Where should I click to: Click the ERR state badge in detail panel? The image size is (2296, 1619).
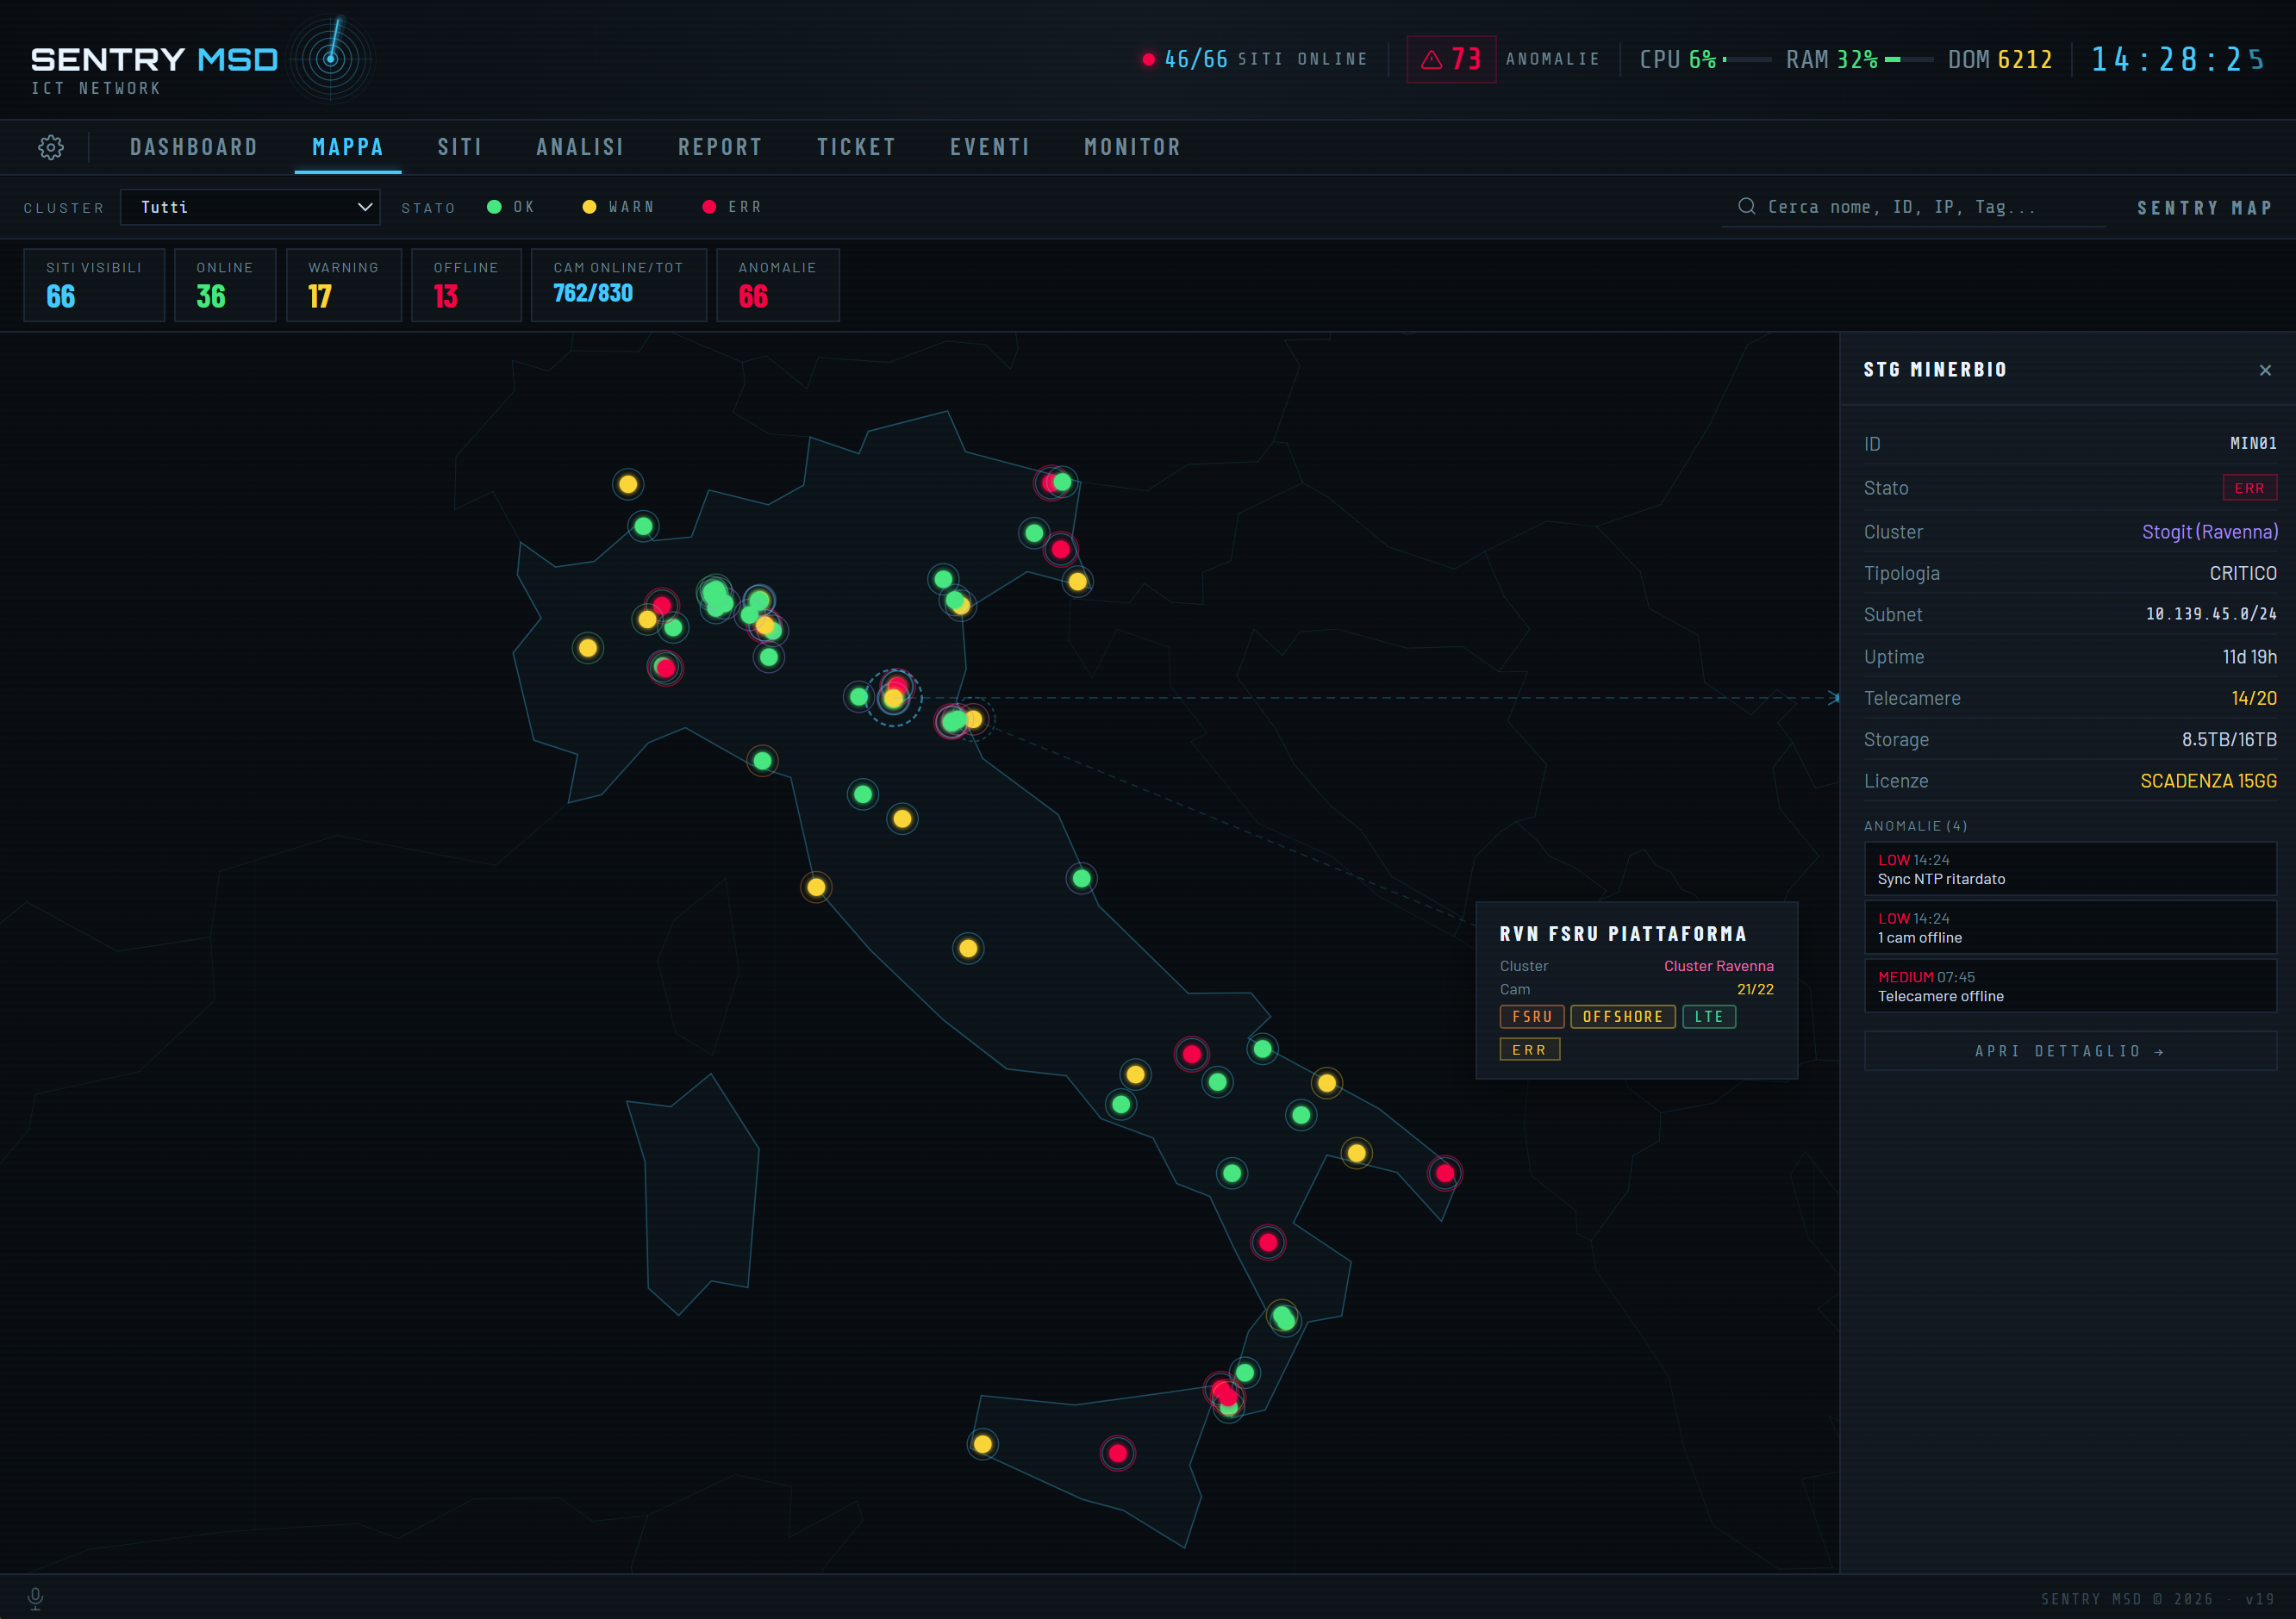point(2249,488)
